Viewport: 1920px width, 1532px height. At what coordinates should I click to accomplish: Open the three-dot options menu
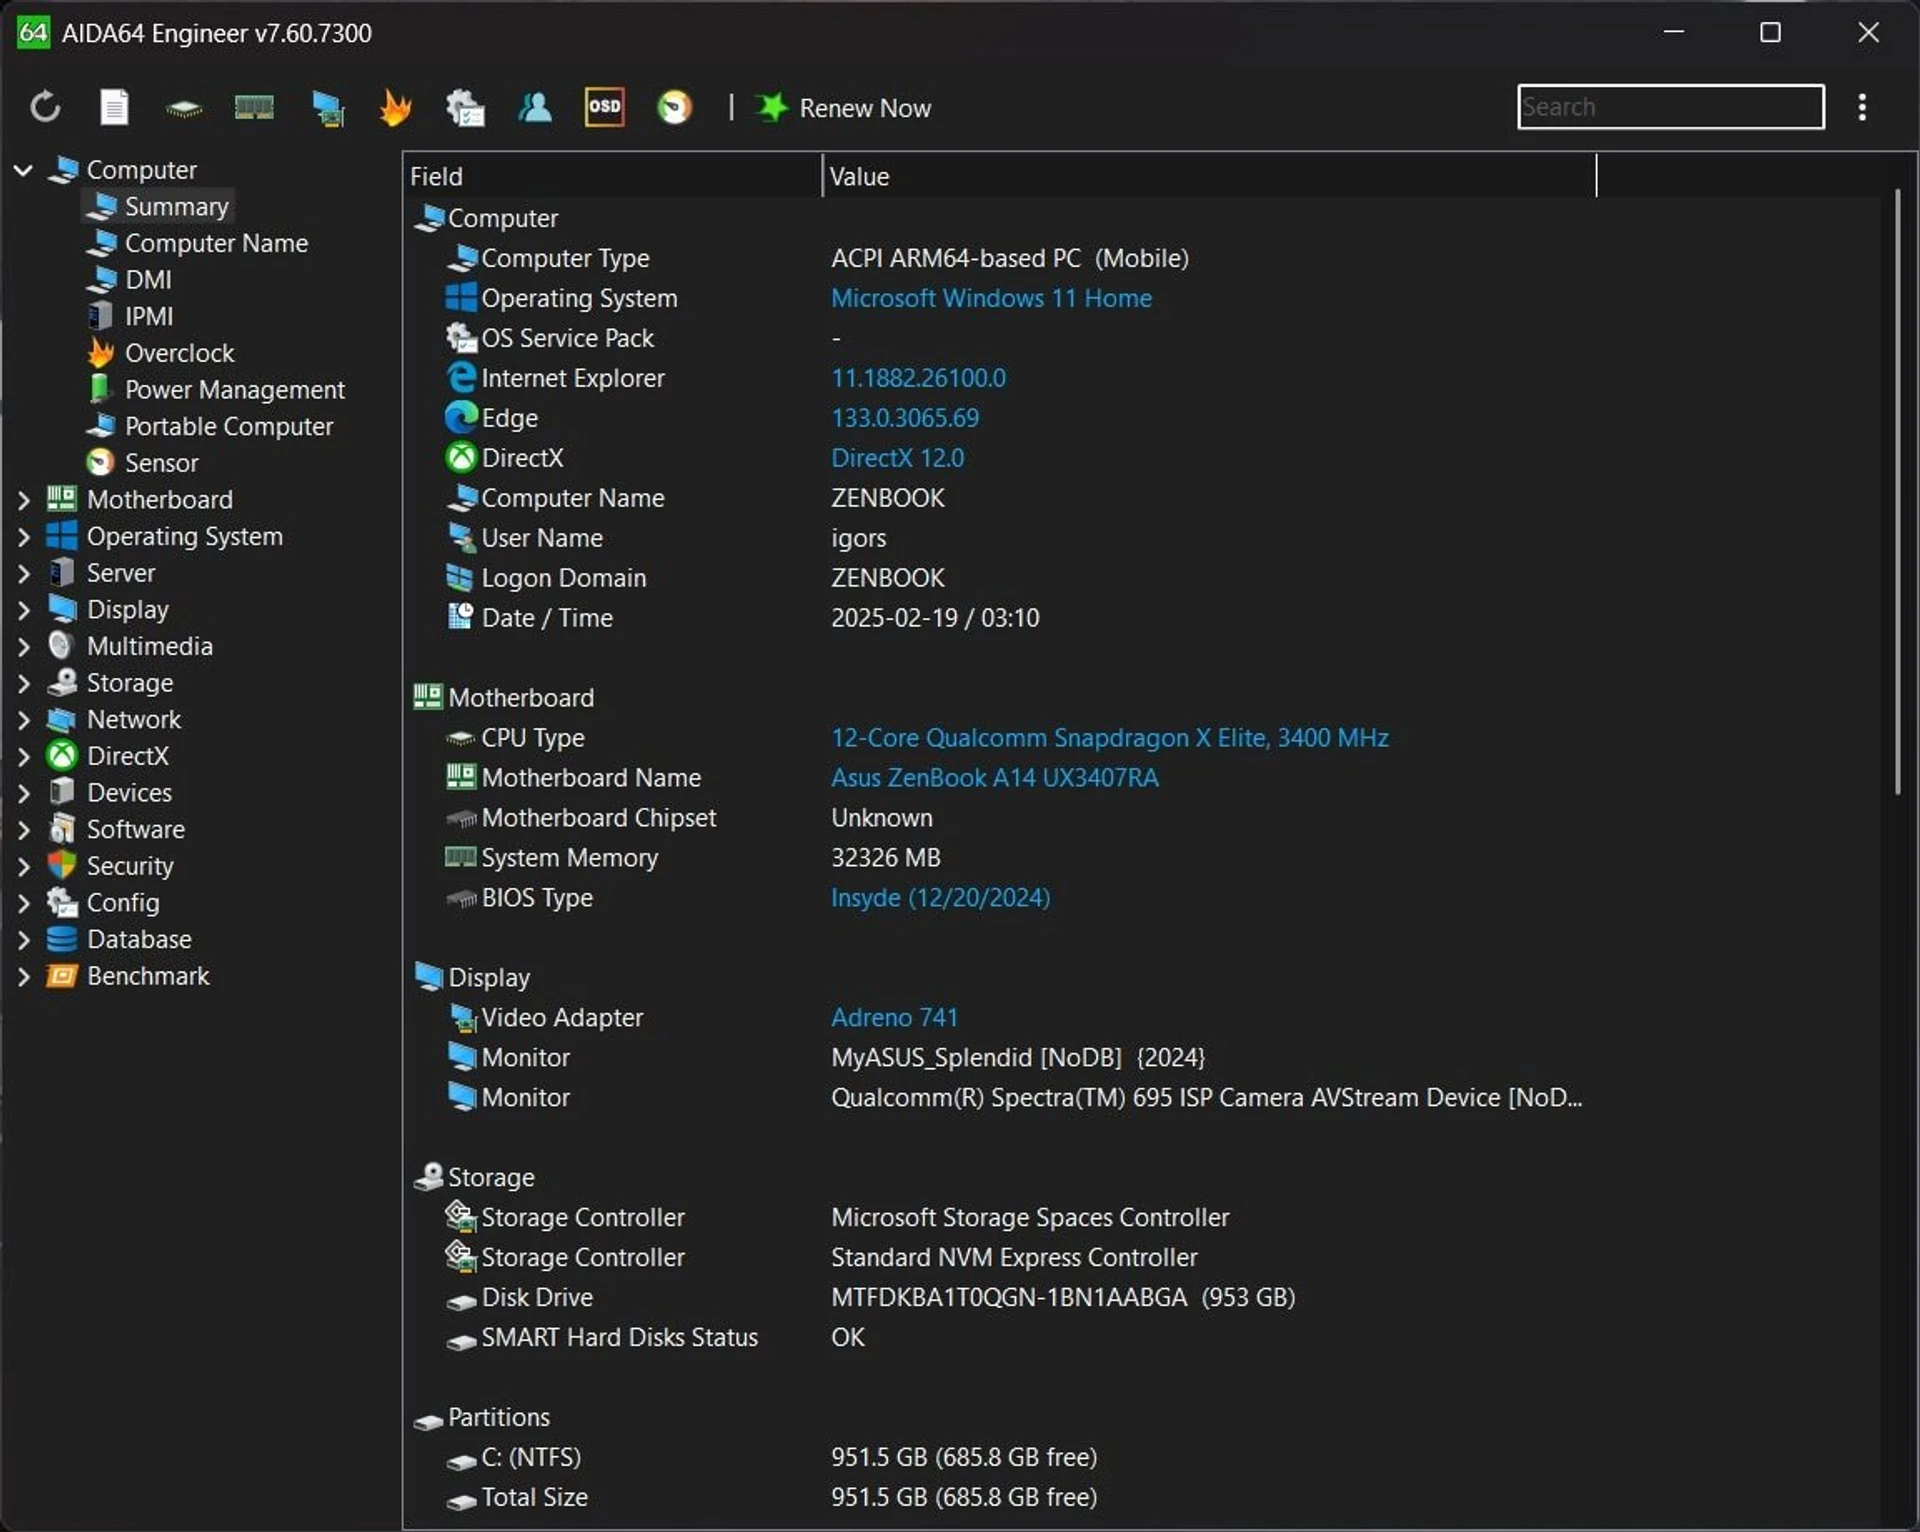point(1862,107)
